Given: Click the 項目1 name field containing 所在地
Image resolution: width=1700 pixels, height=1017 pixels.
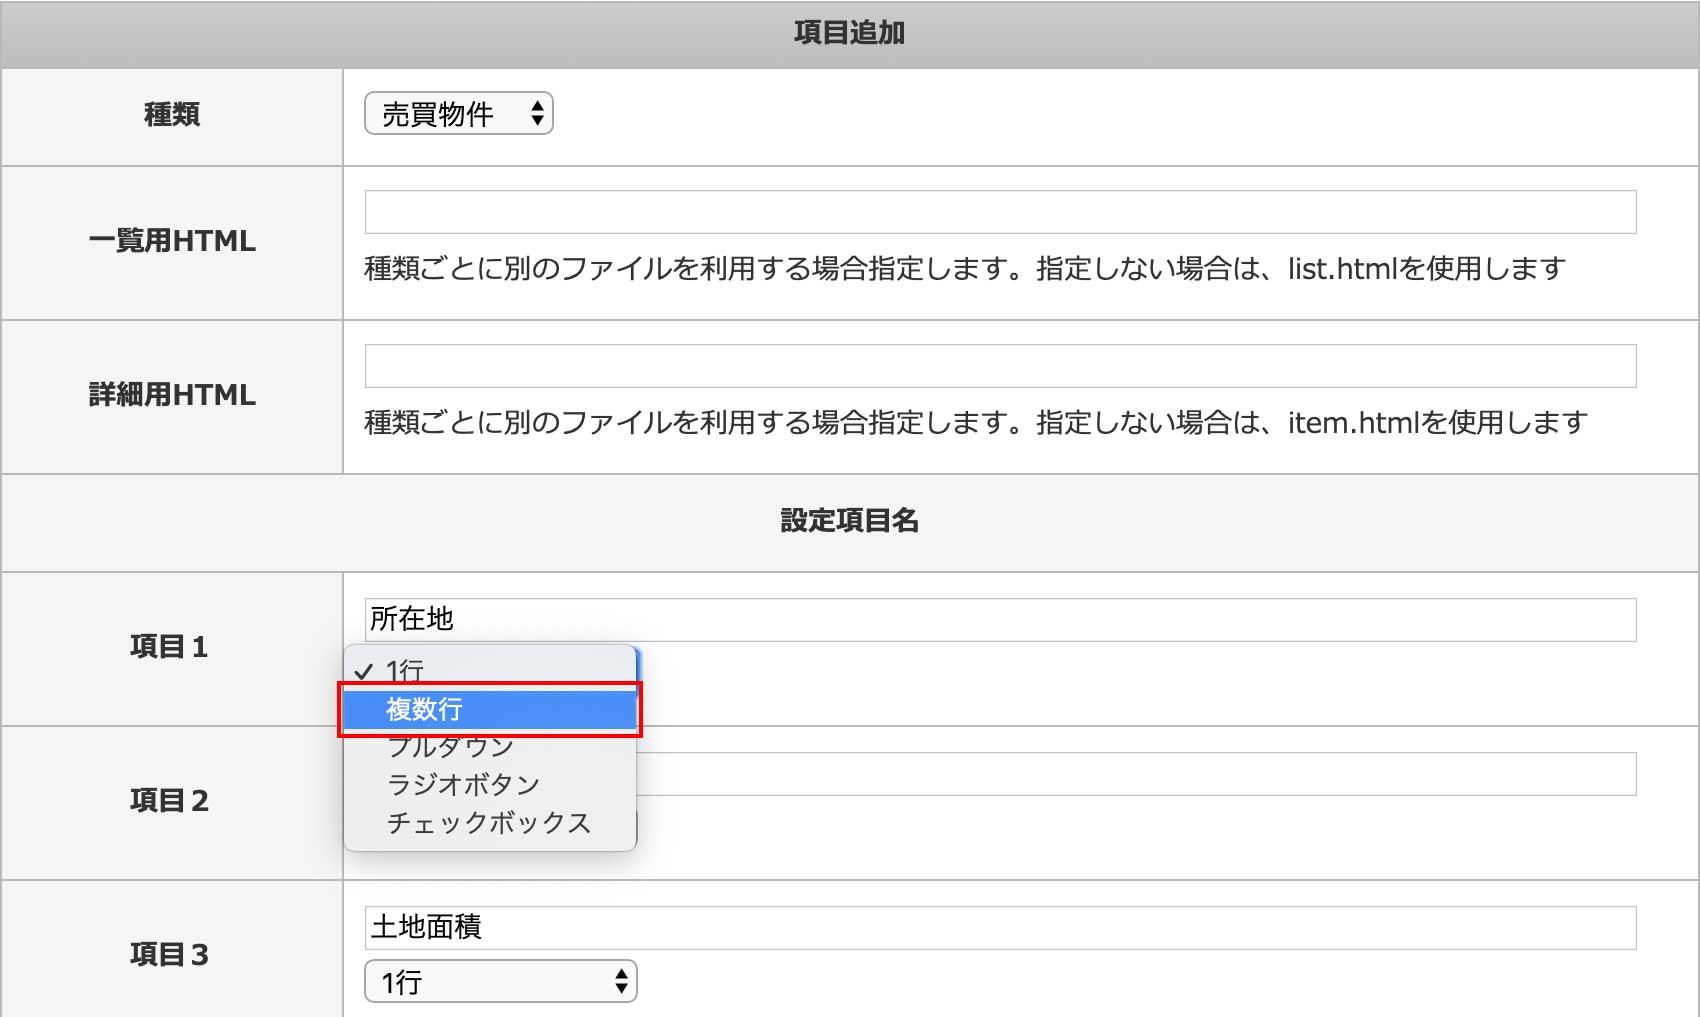Looking at the screenshot, I should click(1000, 620).
